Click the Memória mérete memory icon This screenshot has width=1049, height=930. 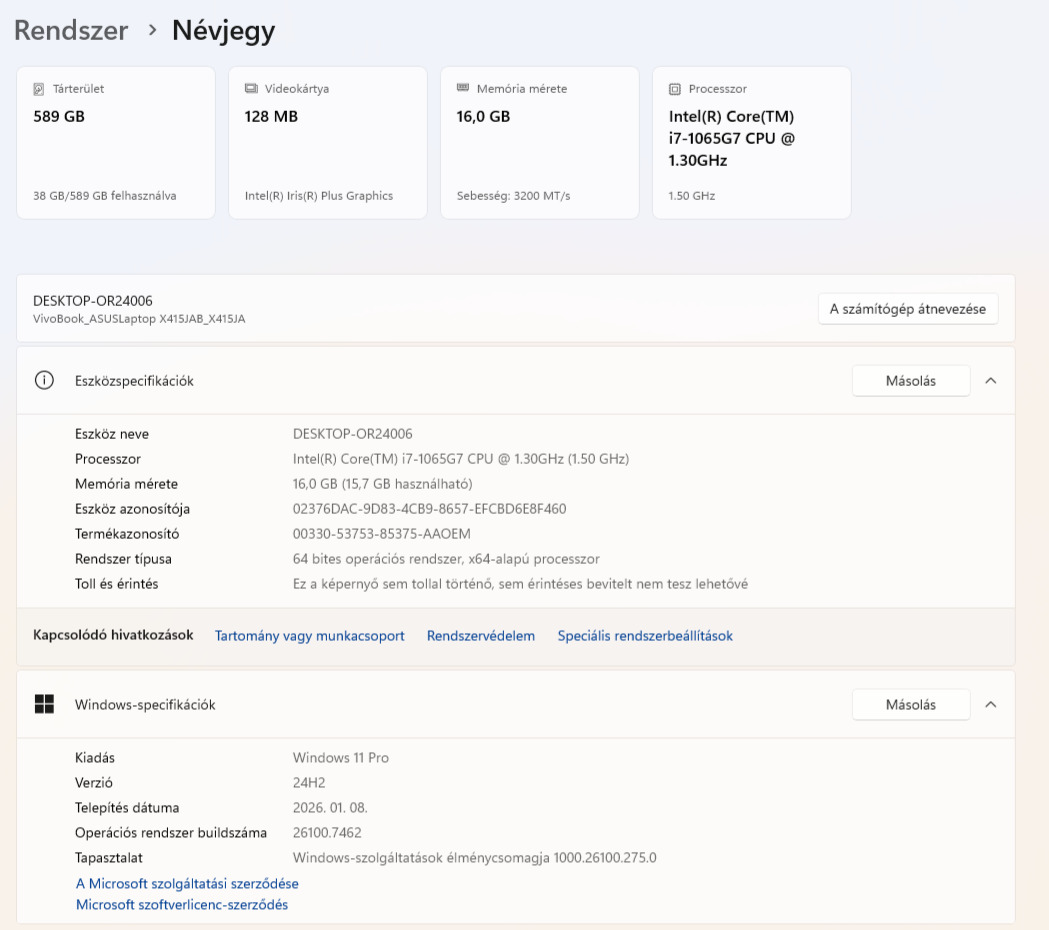tap(463, 89)
